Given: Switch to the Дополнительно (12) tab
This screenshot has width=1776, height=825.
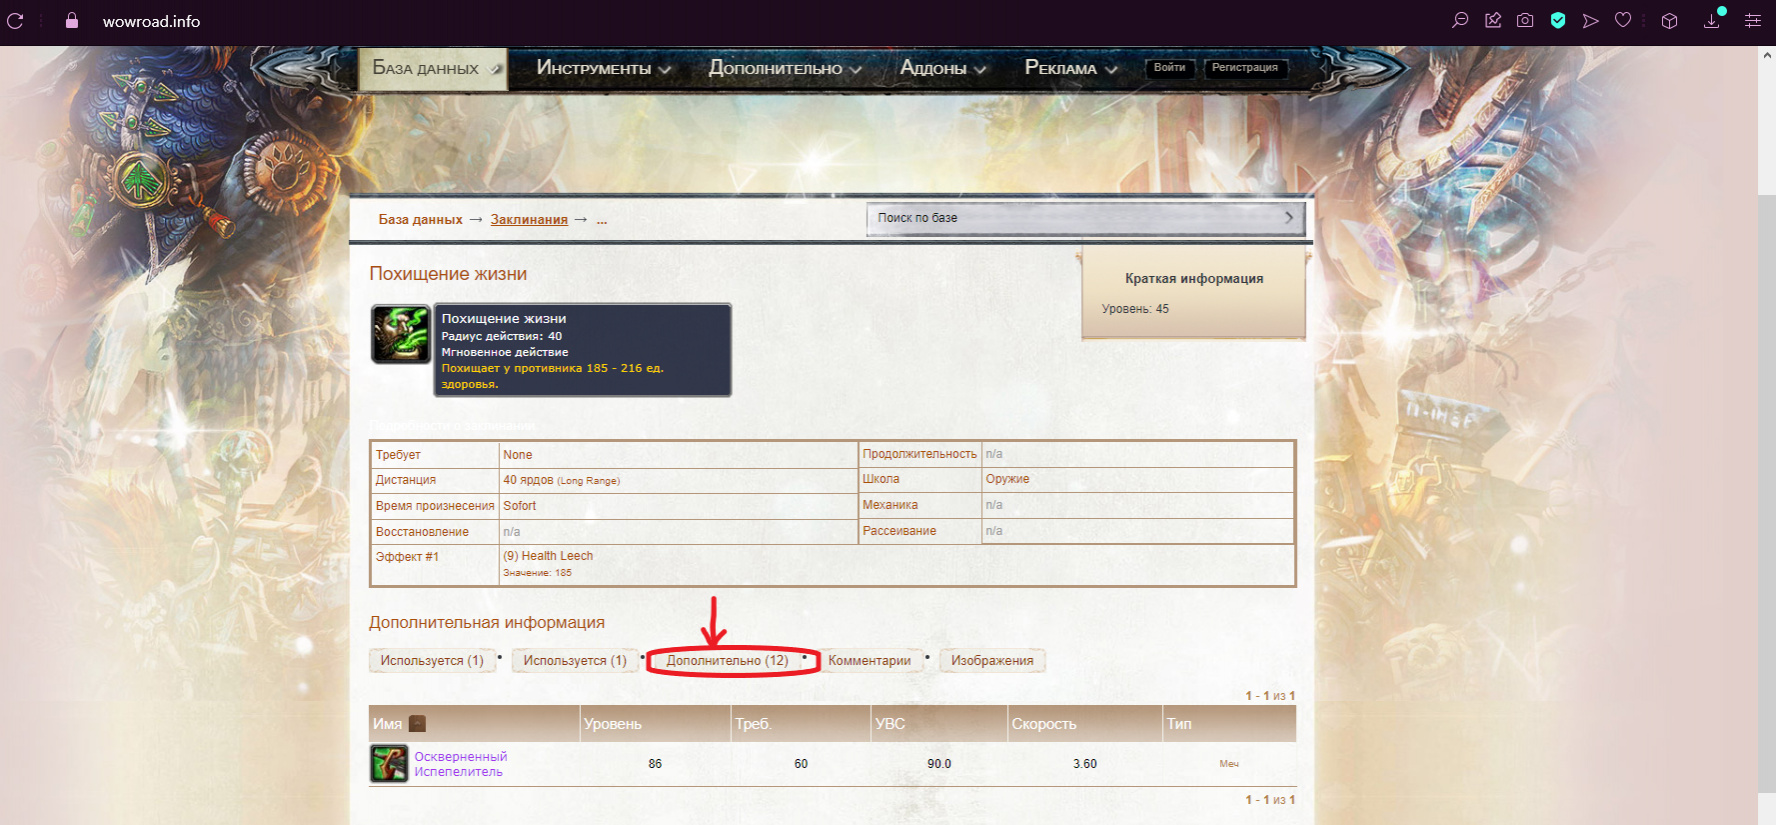Looking at the screenshot, I should click(x=727, y=660).
